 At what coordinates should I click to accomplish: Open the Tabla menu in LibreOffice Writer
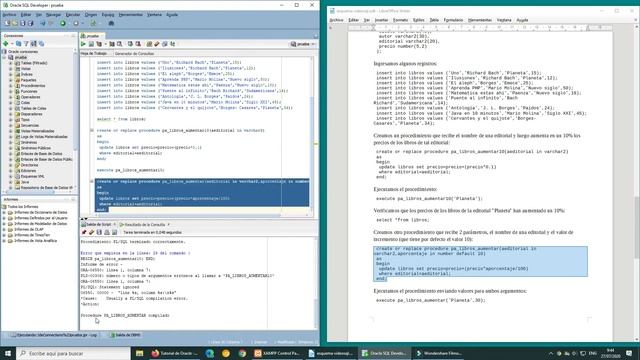tap(434, 20)
